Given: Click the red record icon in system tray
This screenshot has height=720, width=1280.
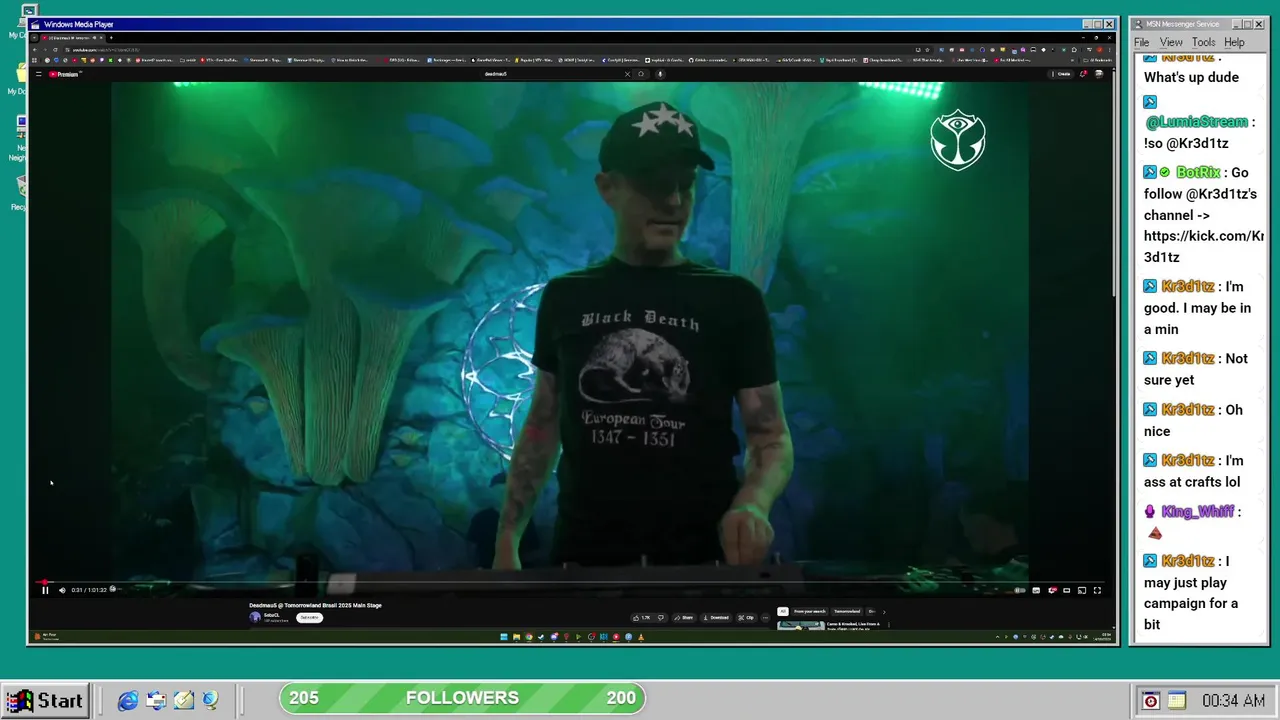Looking at the screenshot, I should 1151,701.
